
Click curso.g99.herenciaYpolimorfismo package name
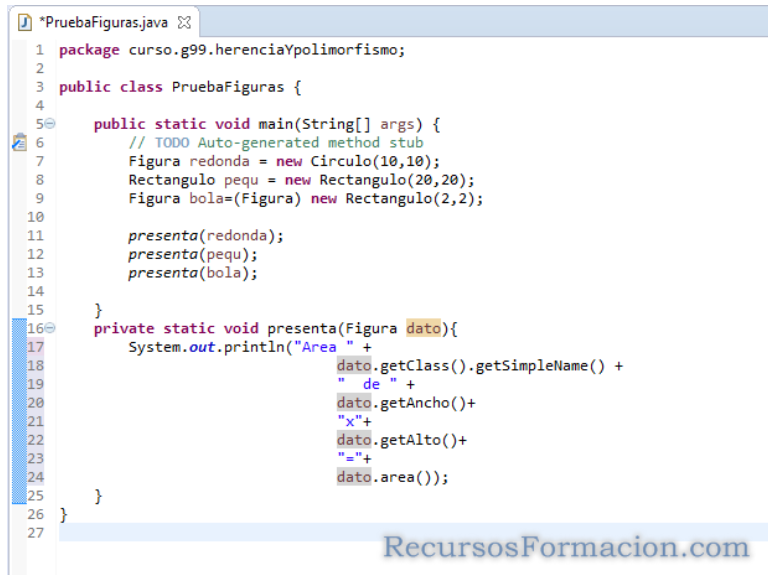[x=263, y=50]
